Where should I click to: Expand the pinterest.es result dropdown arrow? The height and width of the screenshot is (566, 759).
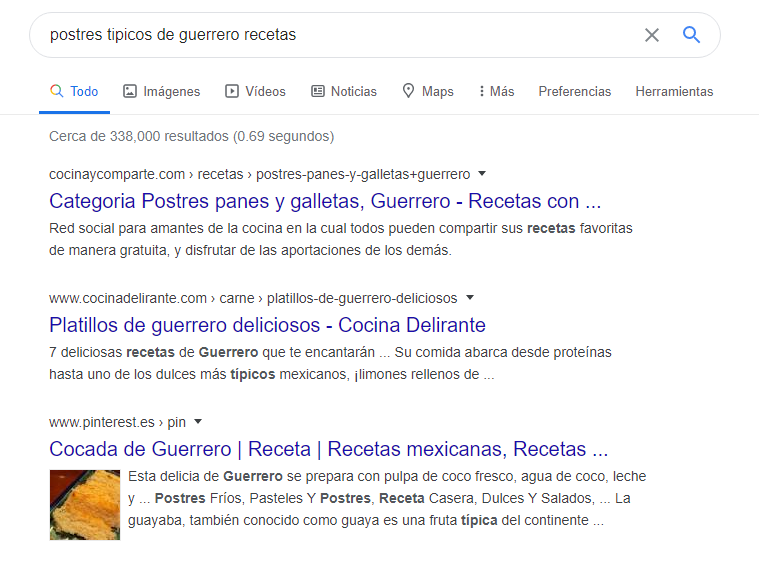coord(197,422)
